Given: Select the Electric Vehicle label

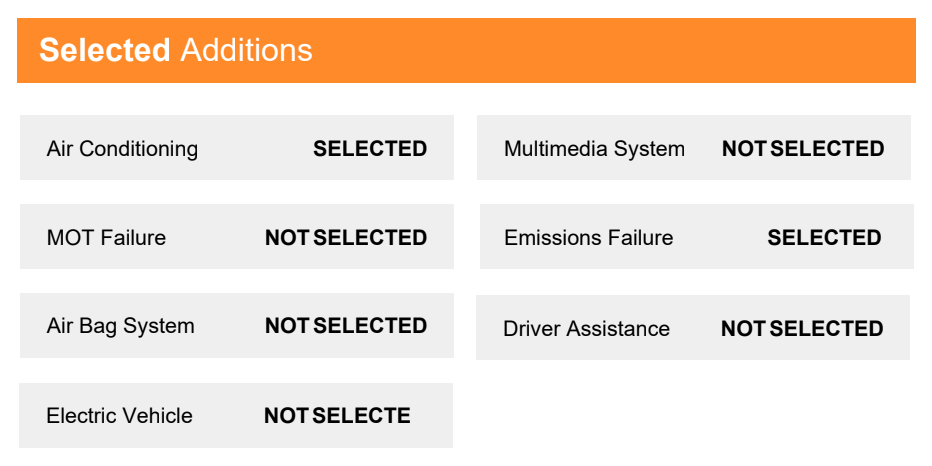Looking at the screenshot, I should click(119, 415).
